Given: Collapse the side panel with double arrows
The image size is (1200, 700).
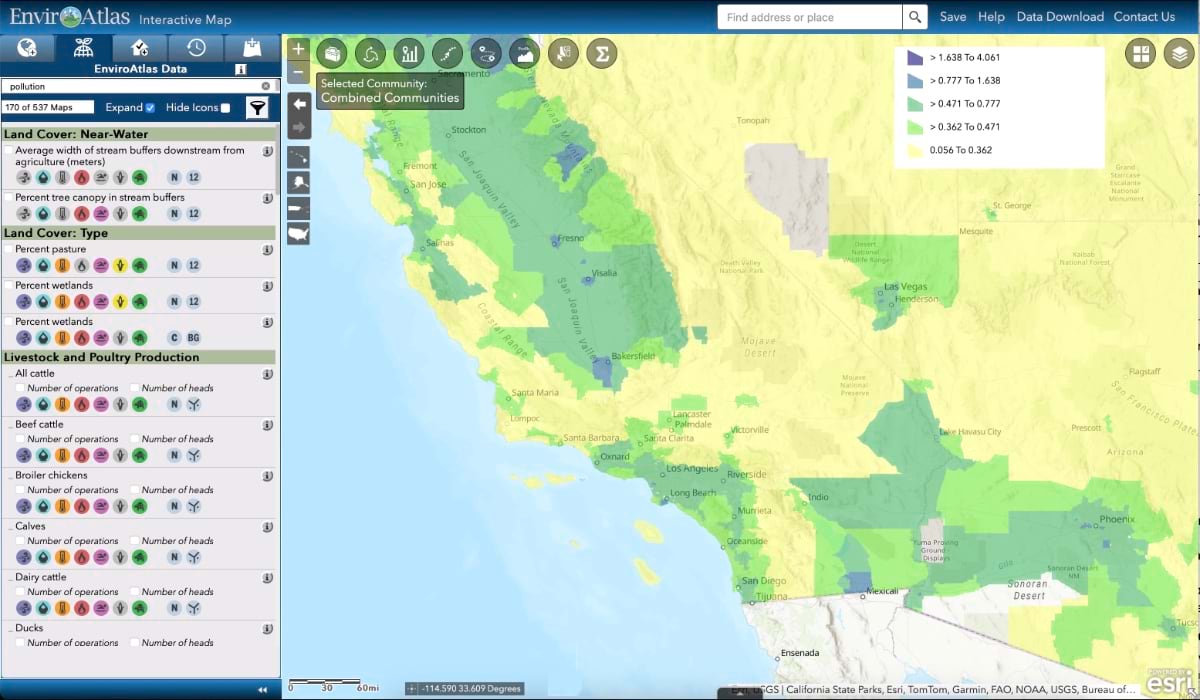Looking at the screenshot, I should (262, 690).
